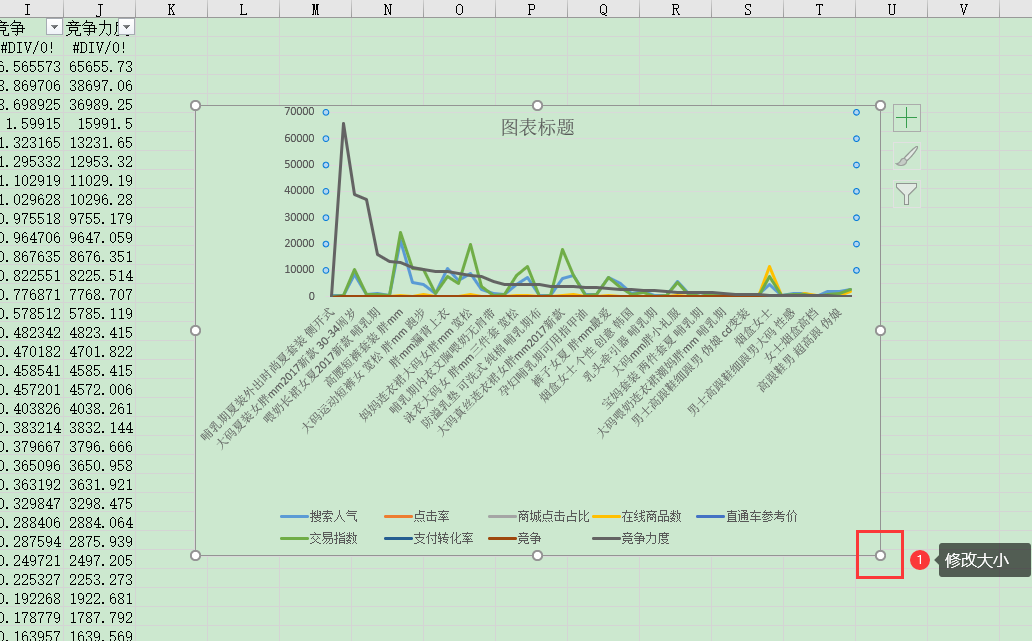This screenshot has width=1032, height=641.
Task: Select column header M
Action: point(315,9)
